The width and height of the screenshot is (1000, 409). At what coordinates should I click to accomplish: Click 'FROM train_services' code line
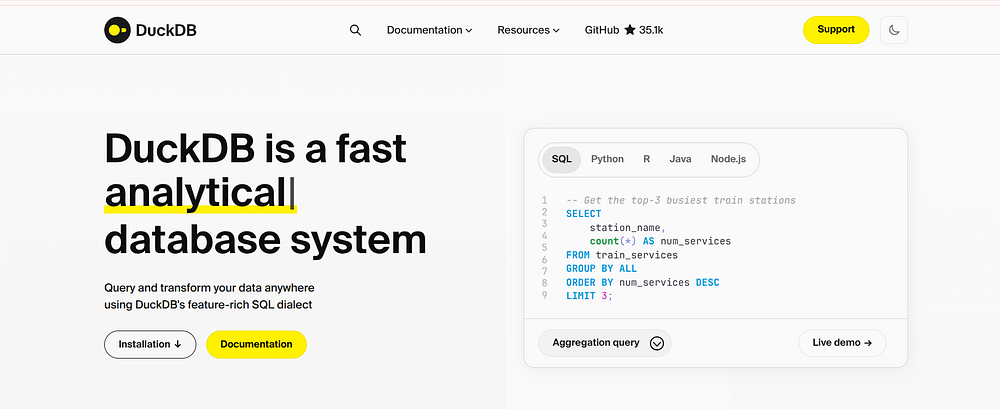[622, 255]
